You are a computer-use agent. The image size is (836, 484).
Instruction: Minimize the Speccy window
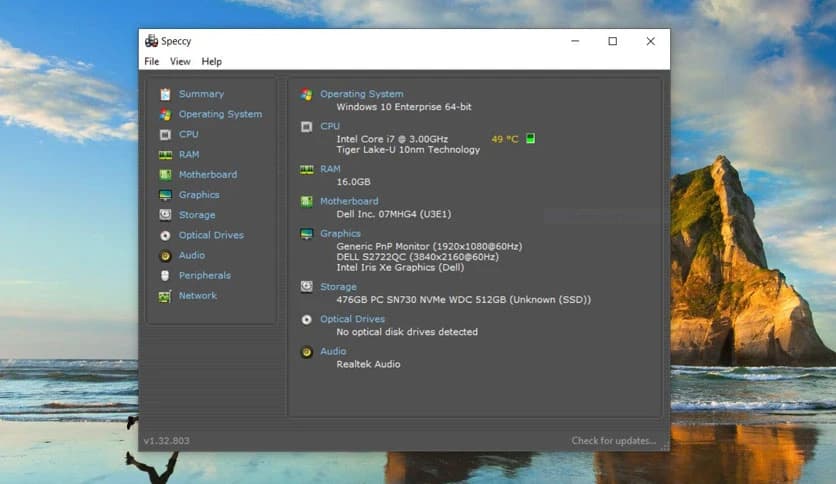click(575, 41)
